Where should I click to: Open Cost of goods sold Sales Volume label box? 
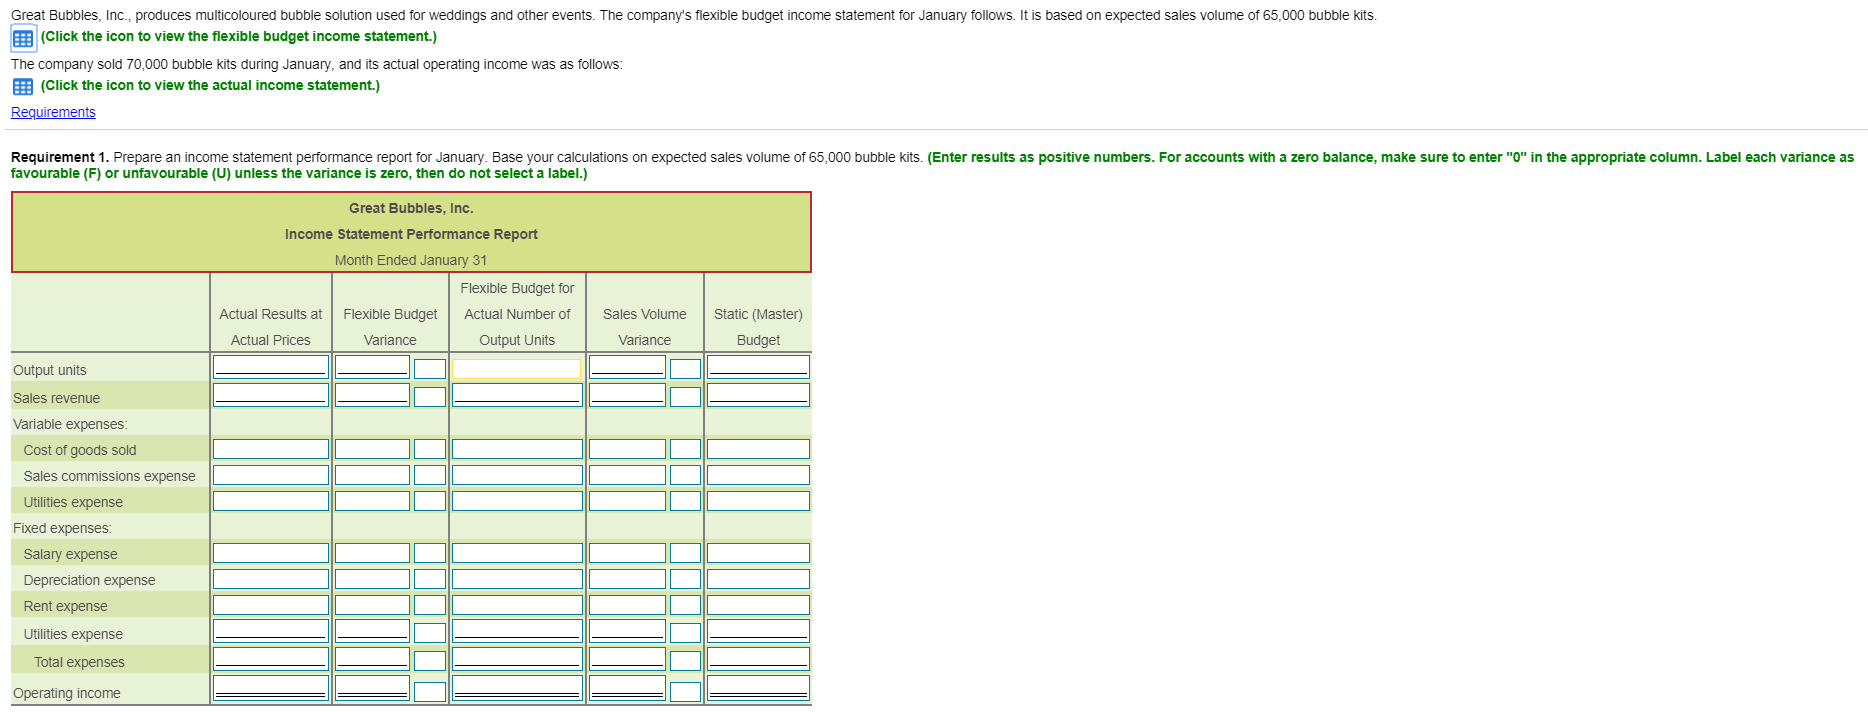point(686,449)
